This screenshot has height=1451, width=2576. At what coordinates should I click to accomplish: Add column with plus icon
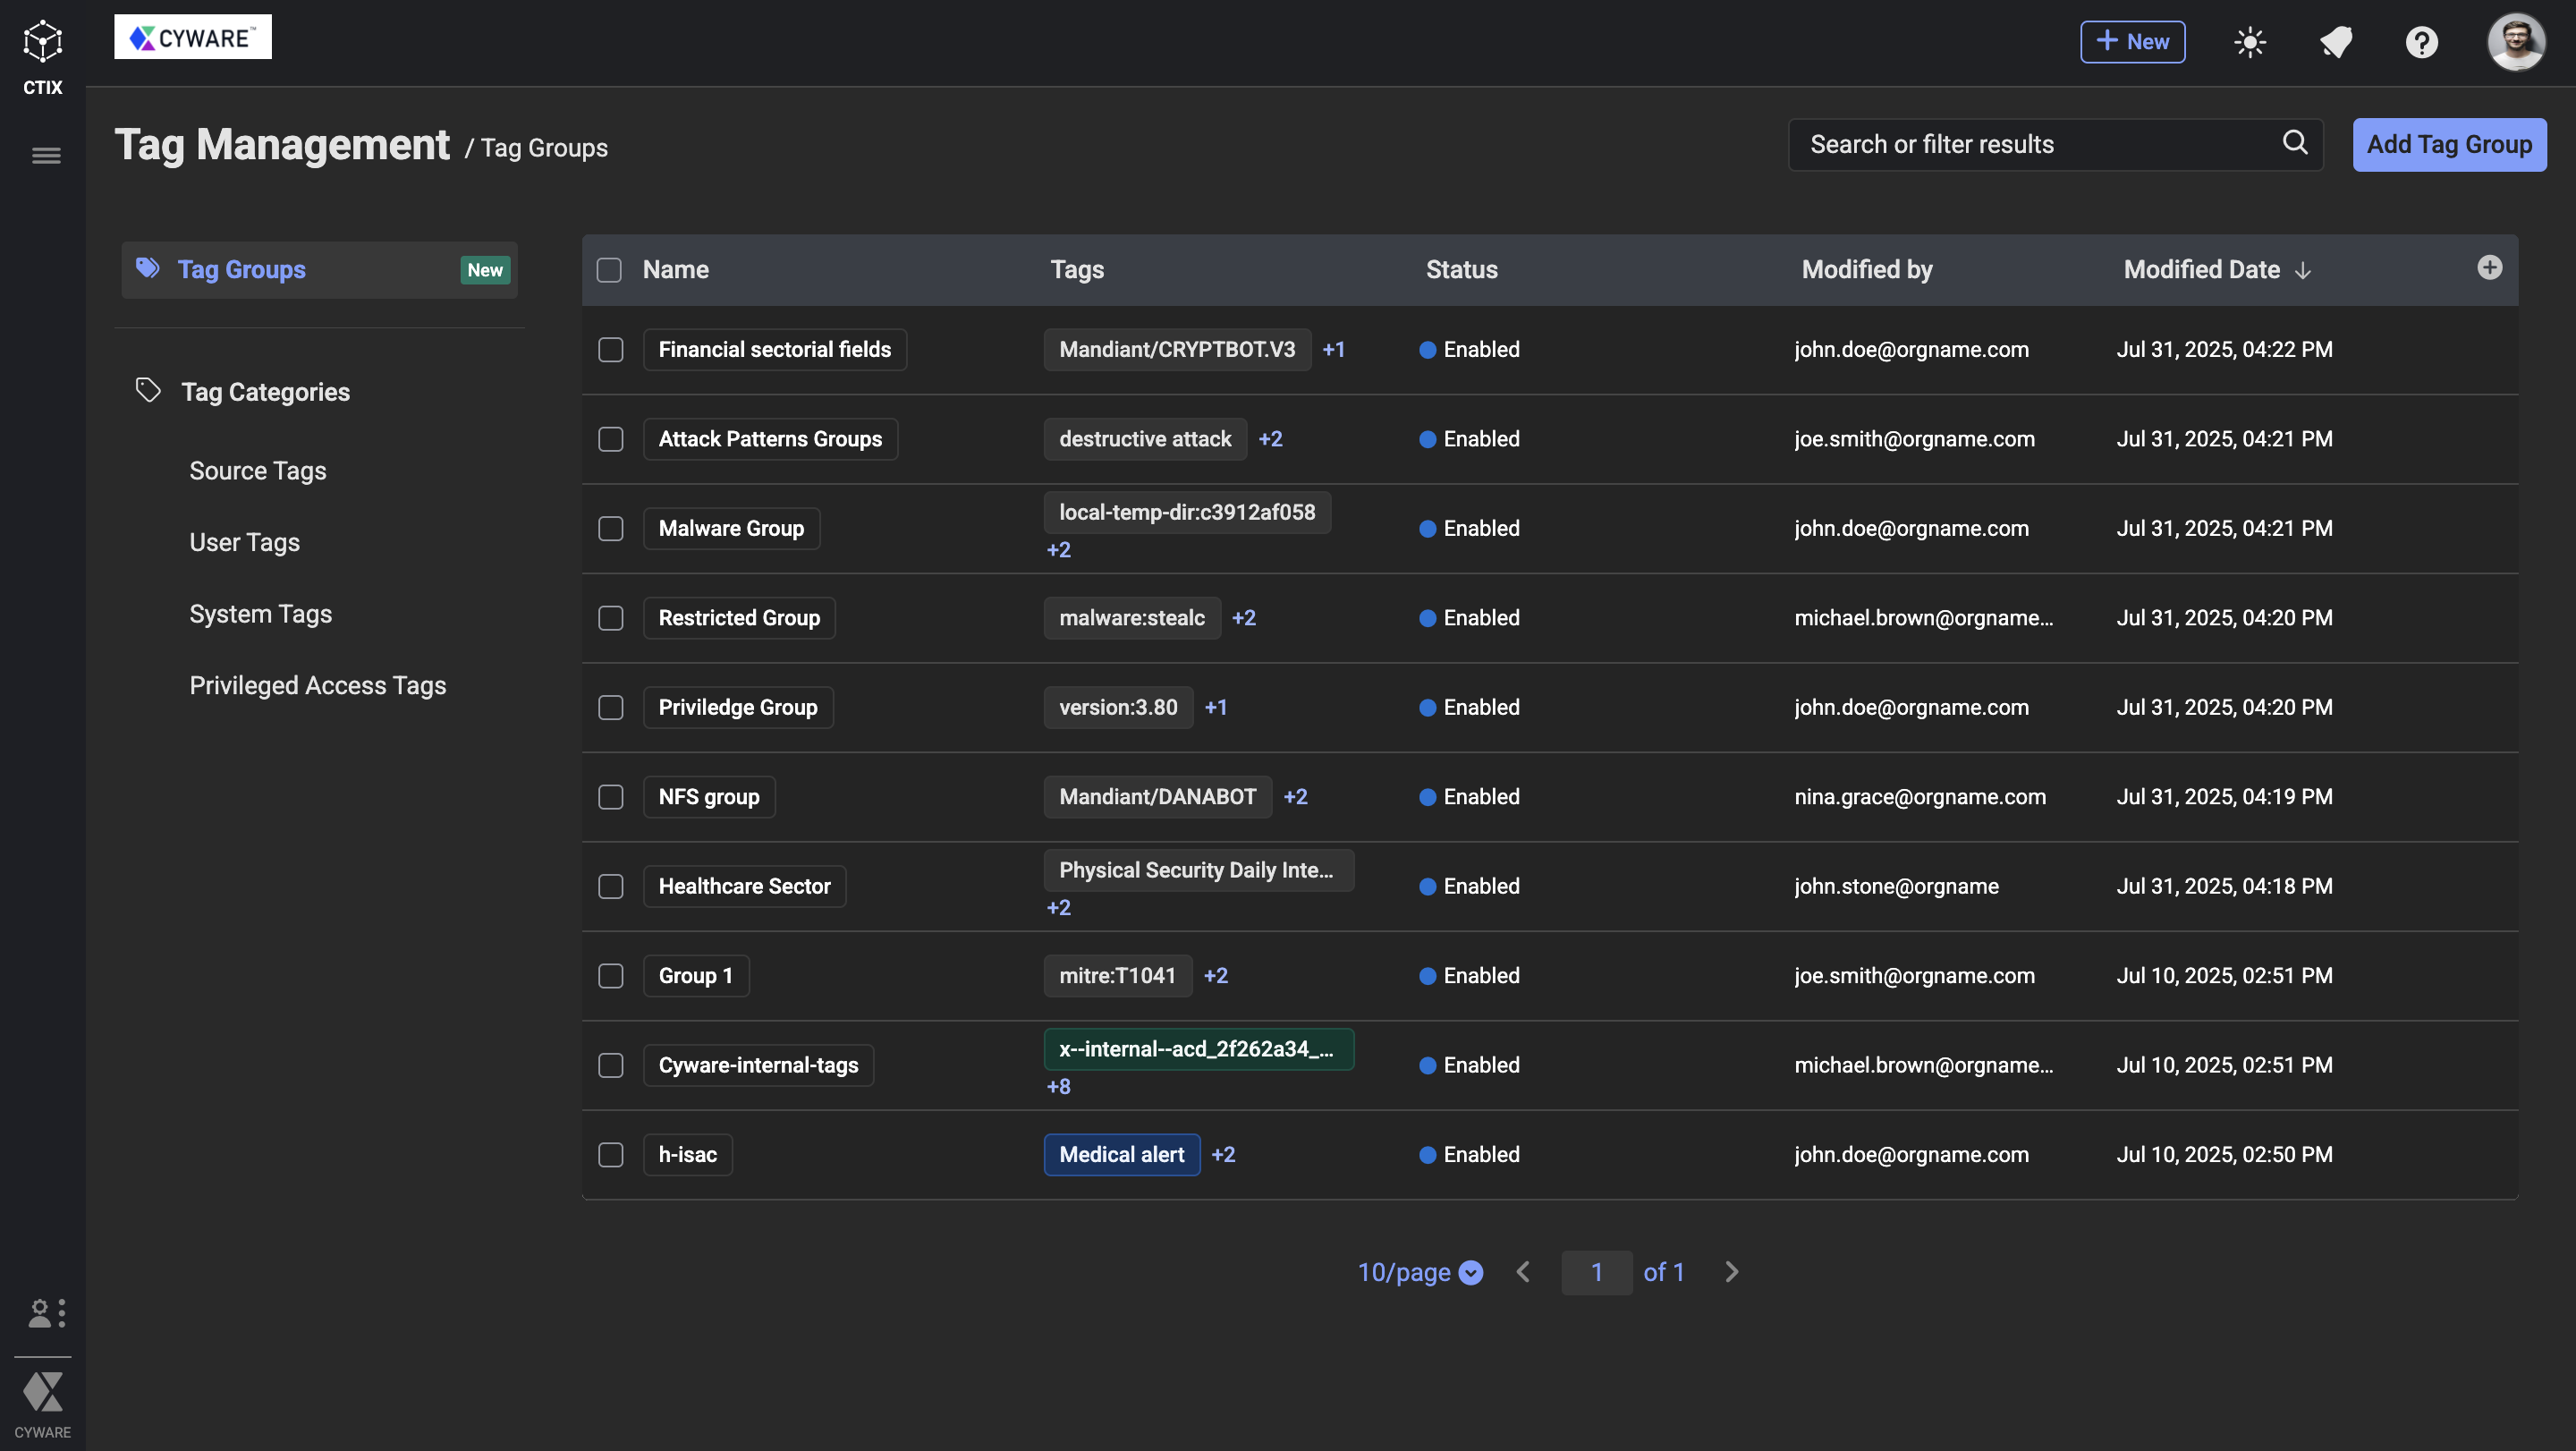tap(2489, 268)
